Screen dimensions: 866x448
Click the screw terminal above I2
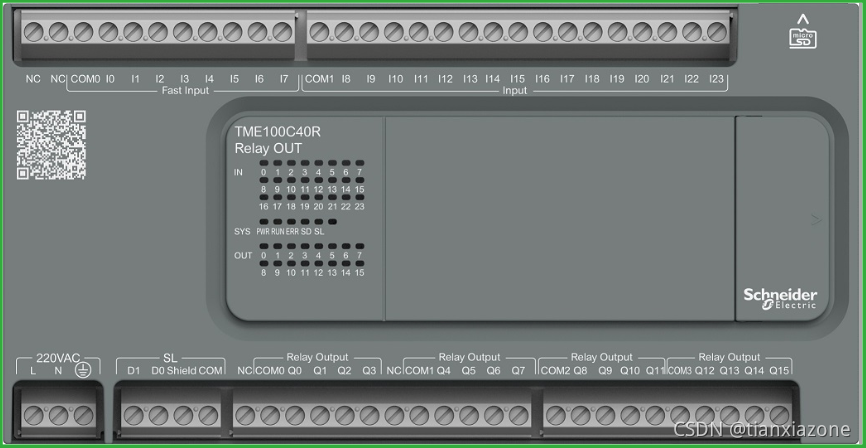click(x=158, y=32)
